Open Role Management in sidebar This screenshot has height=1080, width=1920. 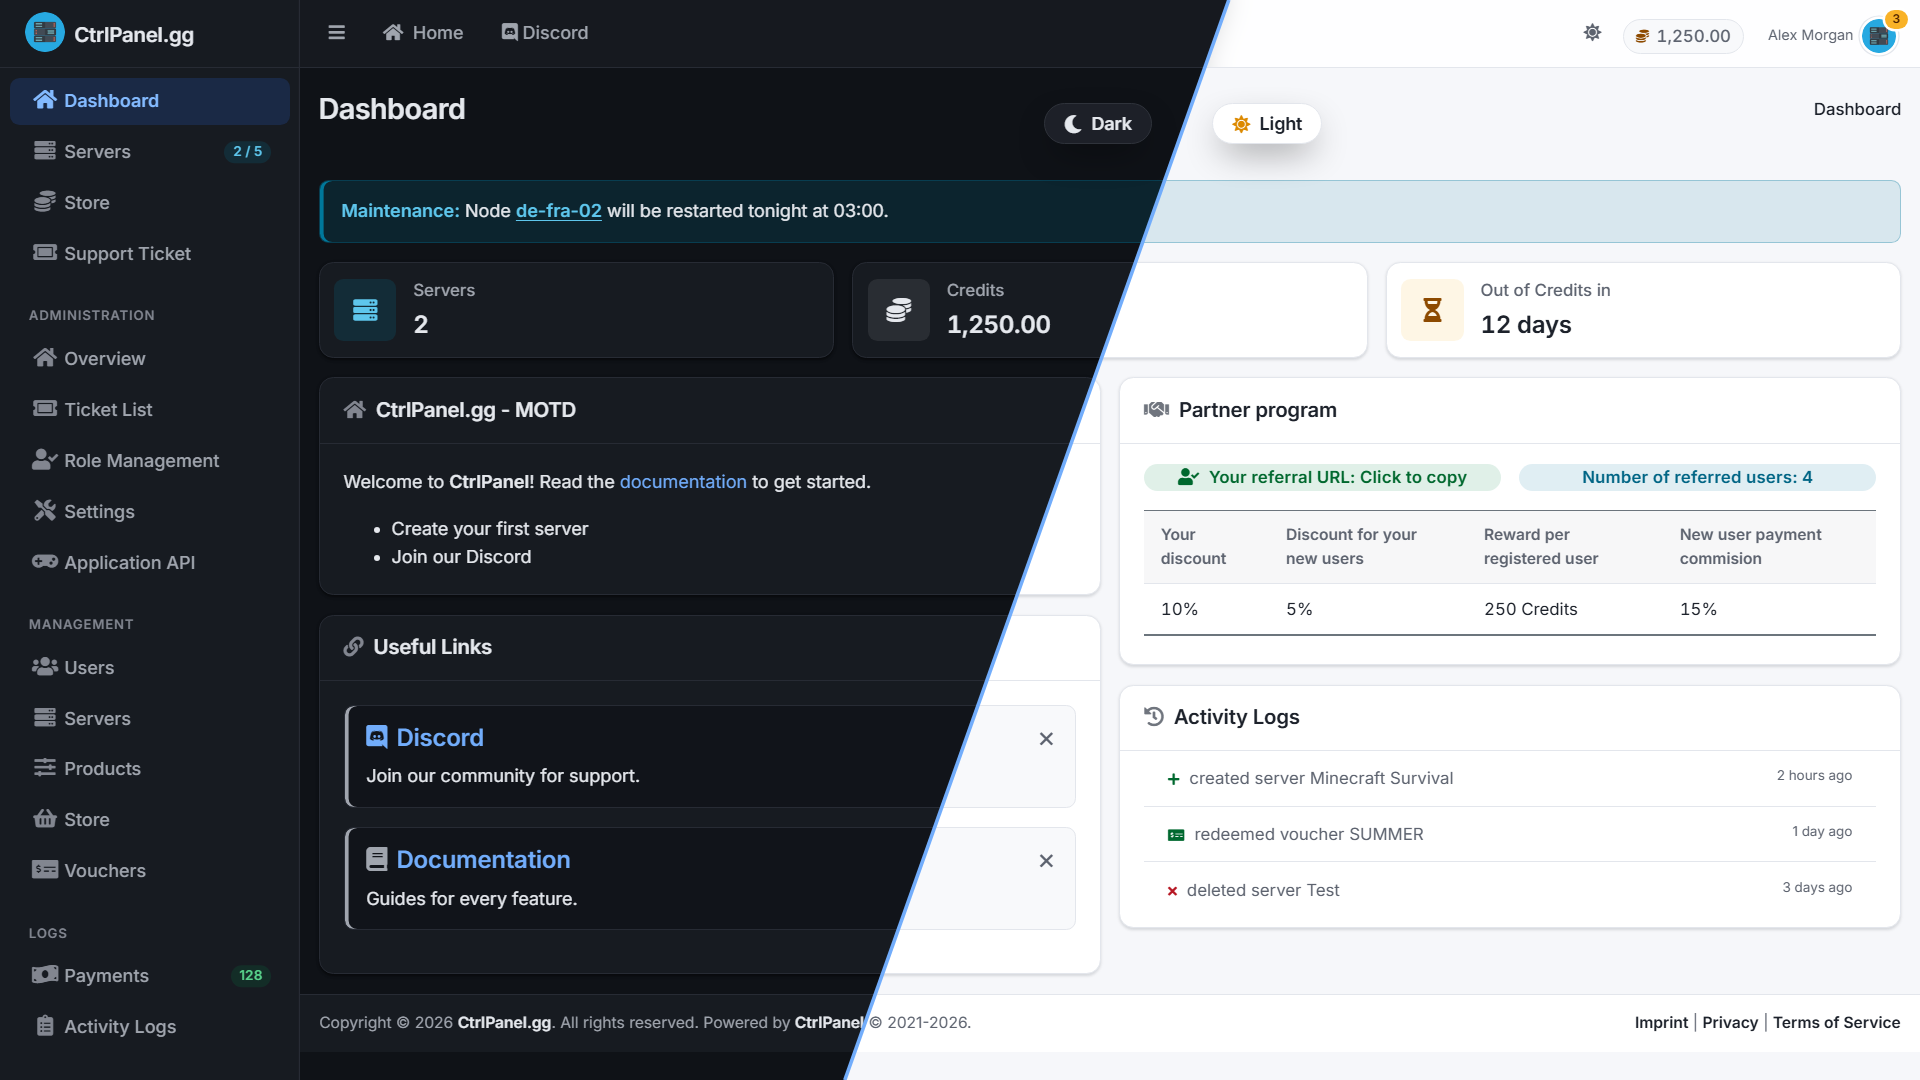click(150, 461)
